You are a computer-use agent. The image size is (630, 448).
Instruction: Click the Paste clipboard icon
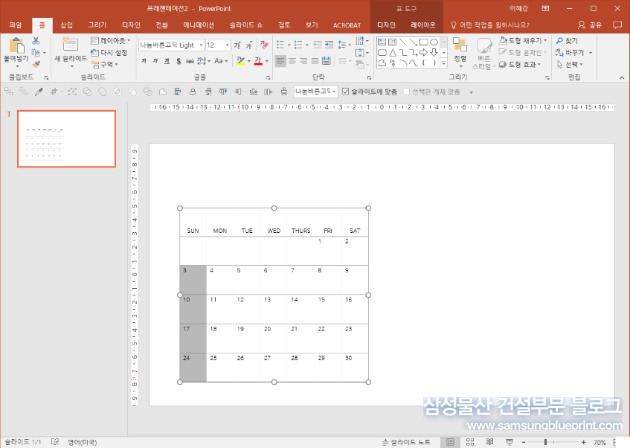pos(16,45)
